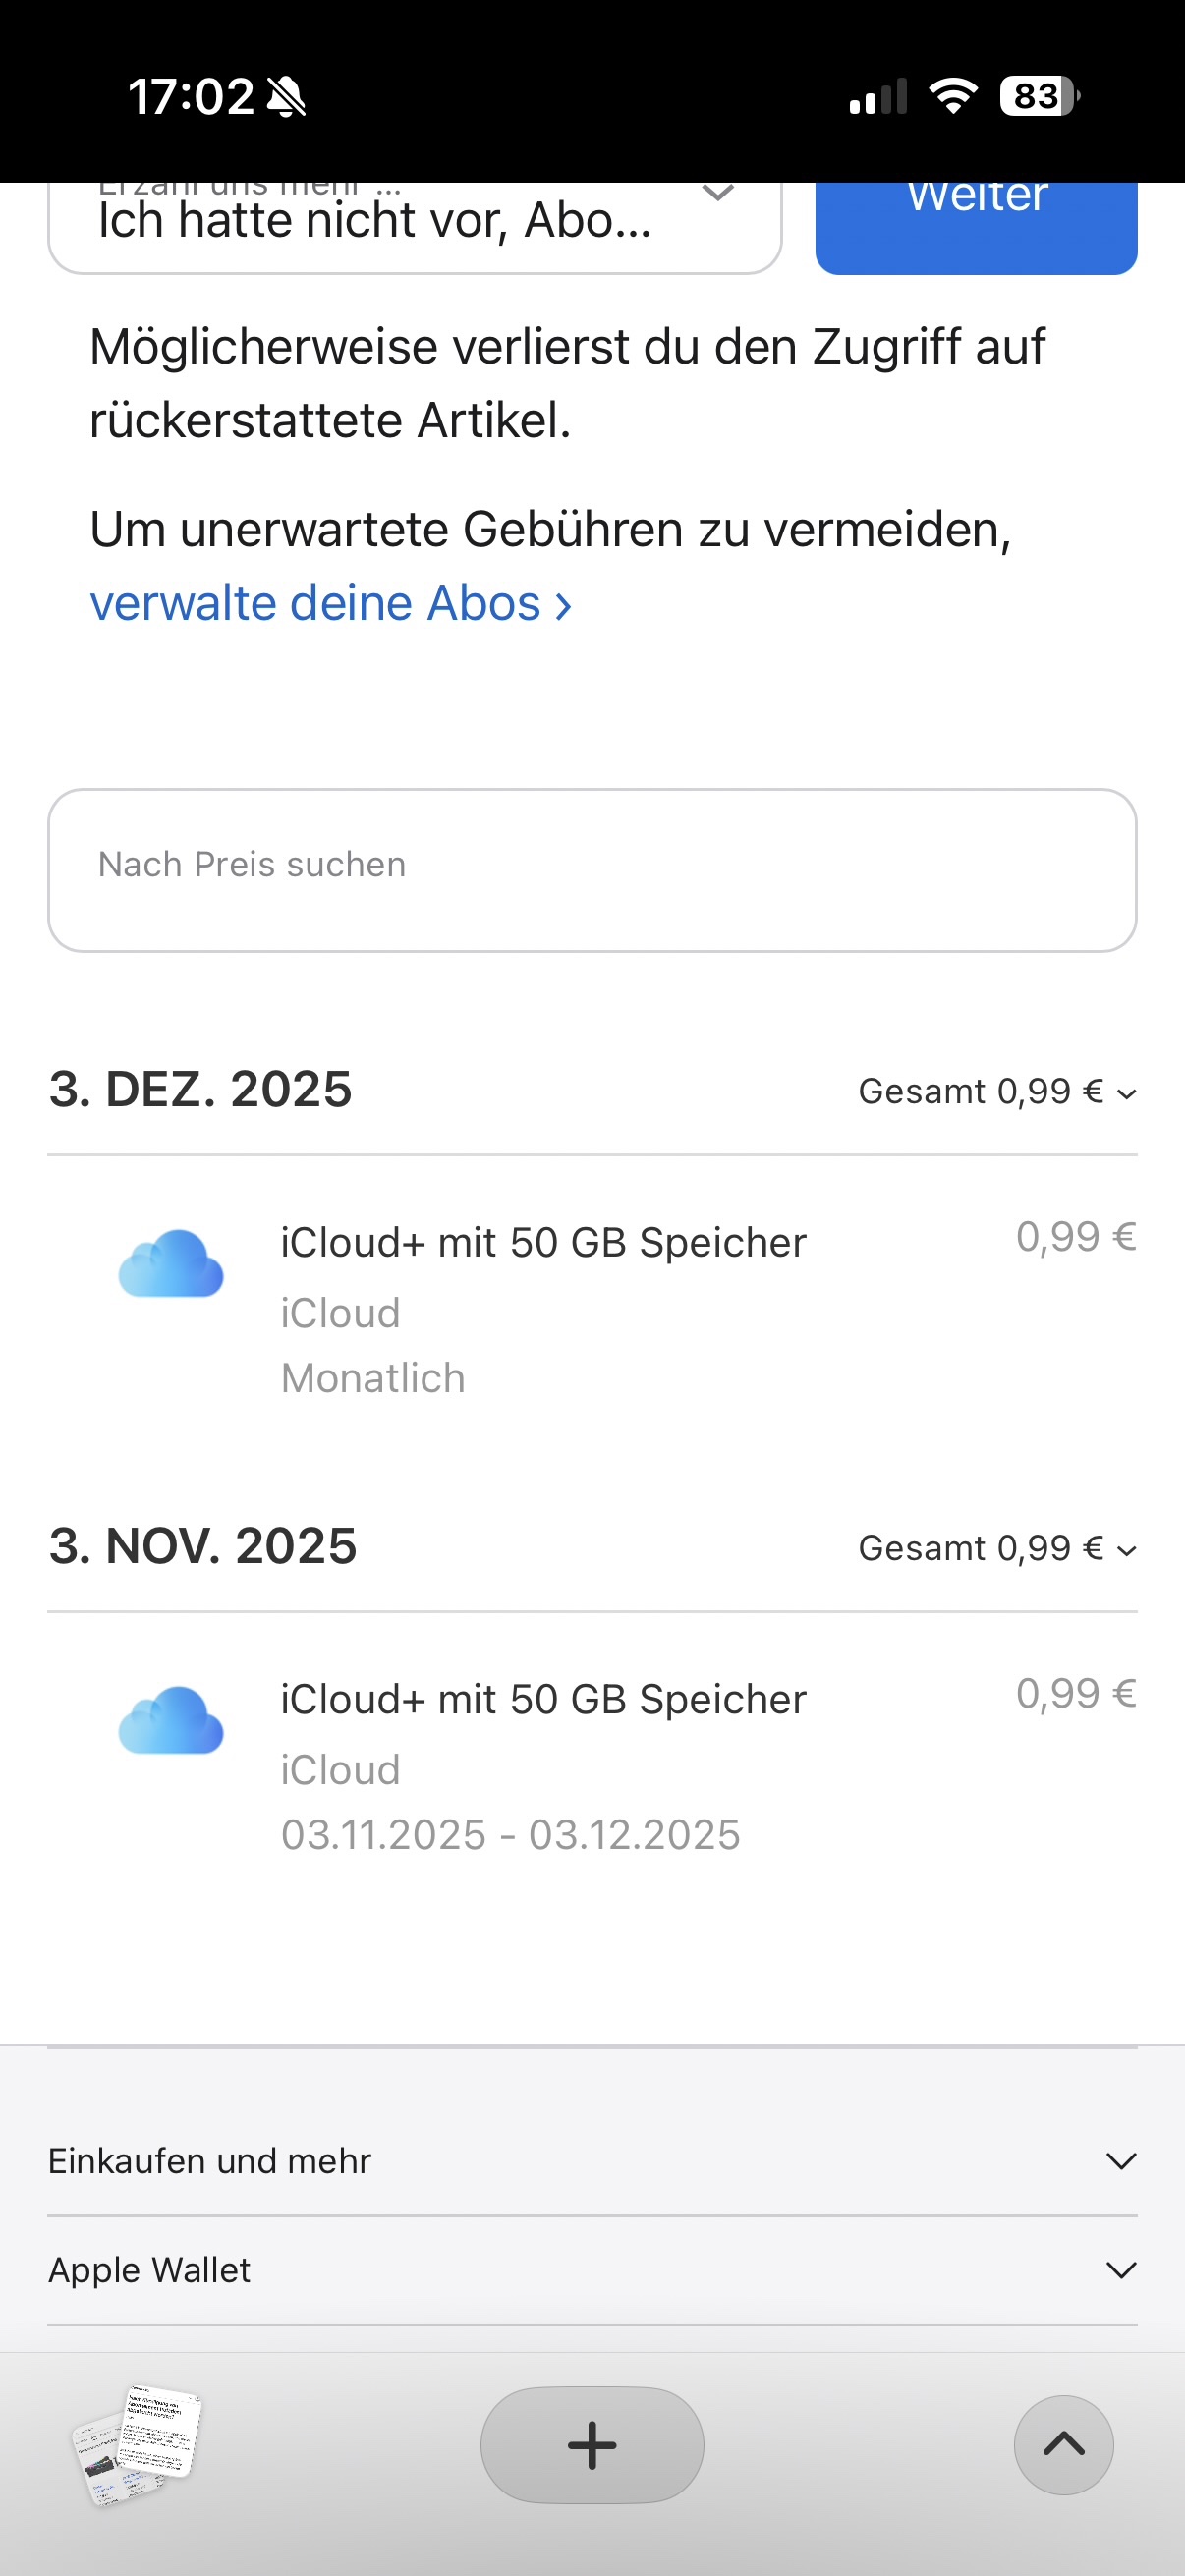Open the tab overview thumbnail stack
The height and width of the screenshot is (2576, 1185).
[137, 2443]
